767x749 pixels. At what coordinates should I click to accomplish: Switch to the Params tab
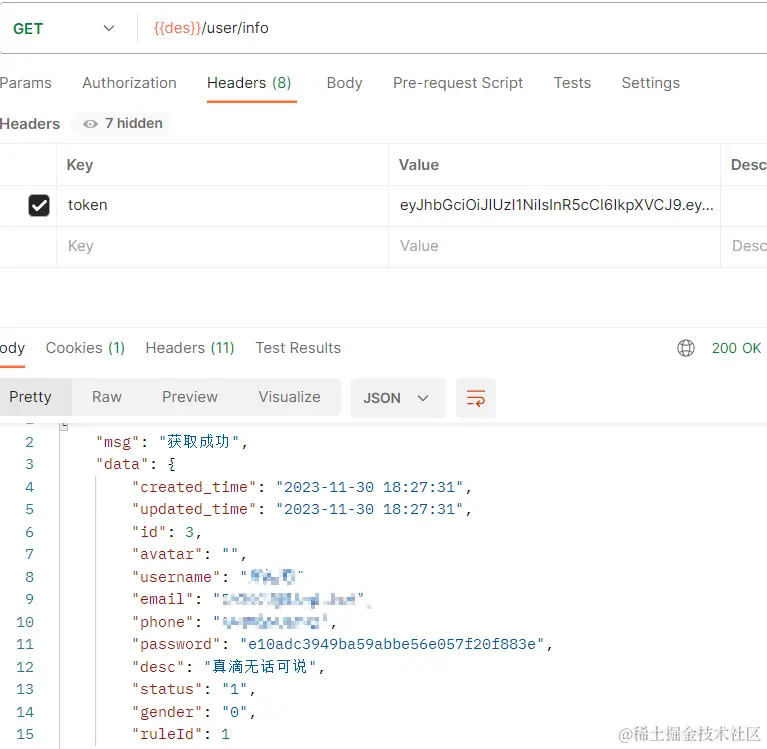(x=25, y=83)
